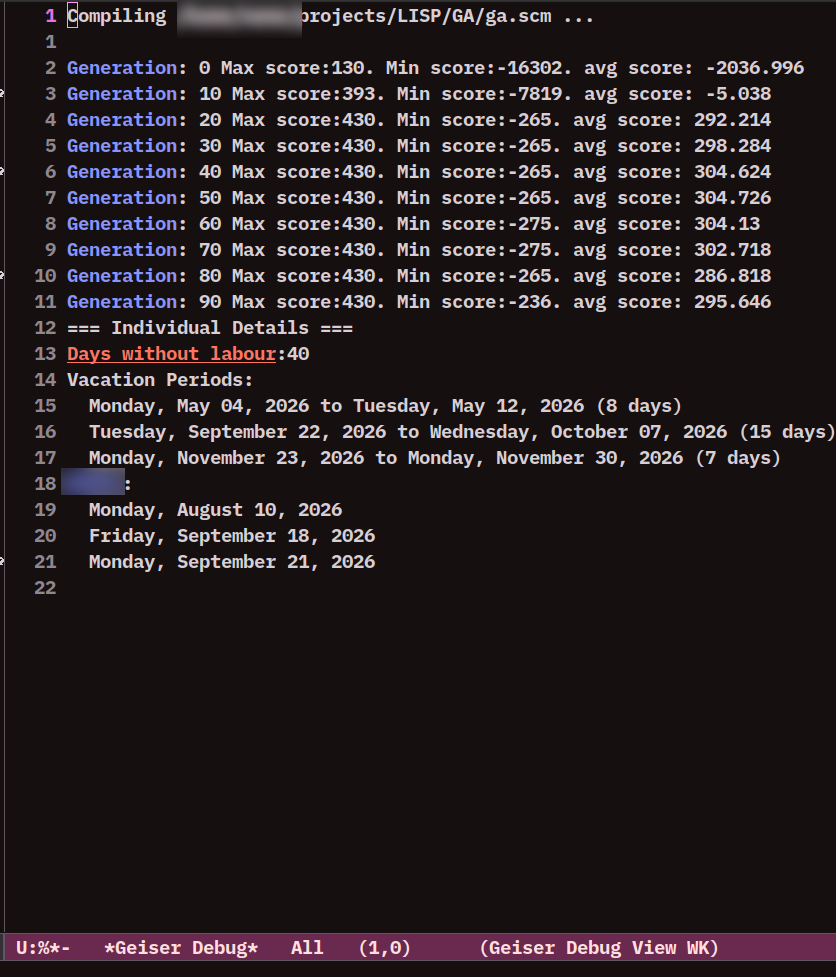Click Monday, August 10, 2026 line
This screenshot has height=977, width=836.
pos(216,510)
